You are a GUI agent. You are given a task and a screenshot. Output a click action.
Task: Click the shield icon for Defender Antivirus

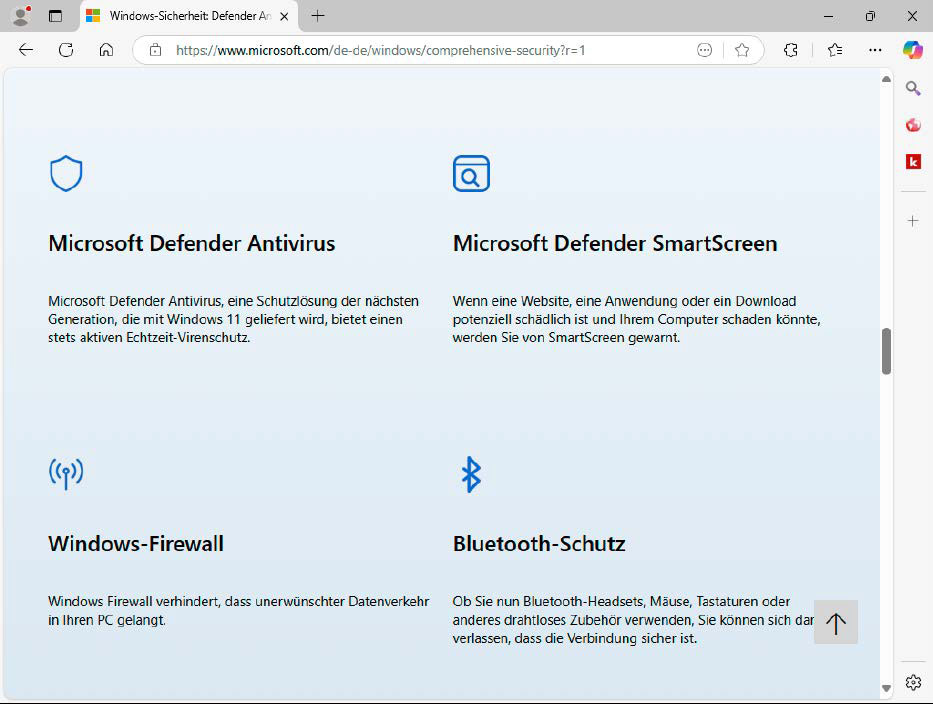66,174
